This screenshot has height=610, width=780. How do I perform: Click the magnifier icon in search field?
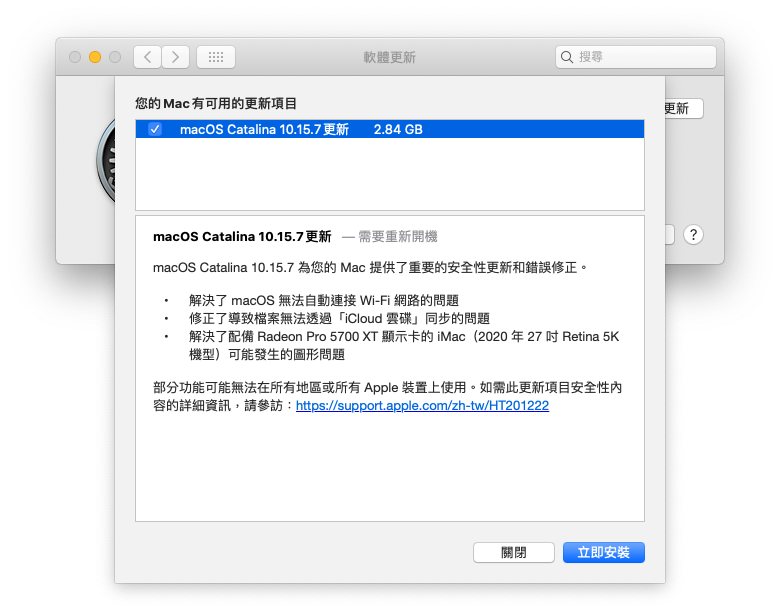567,57
